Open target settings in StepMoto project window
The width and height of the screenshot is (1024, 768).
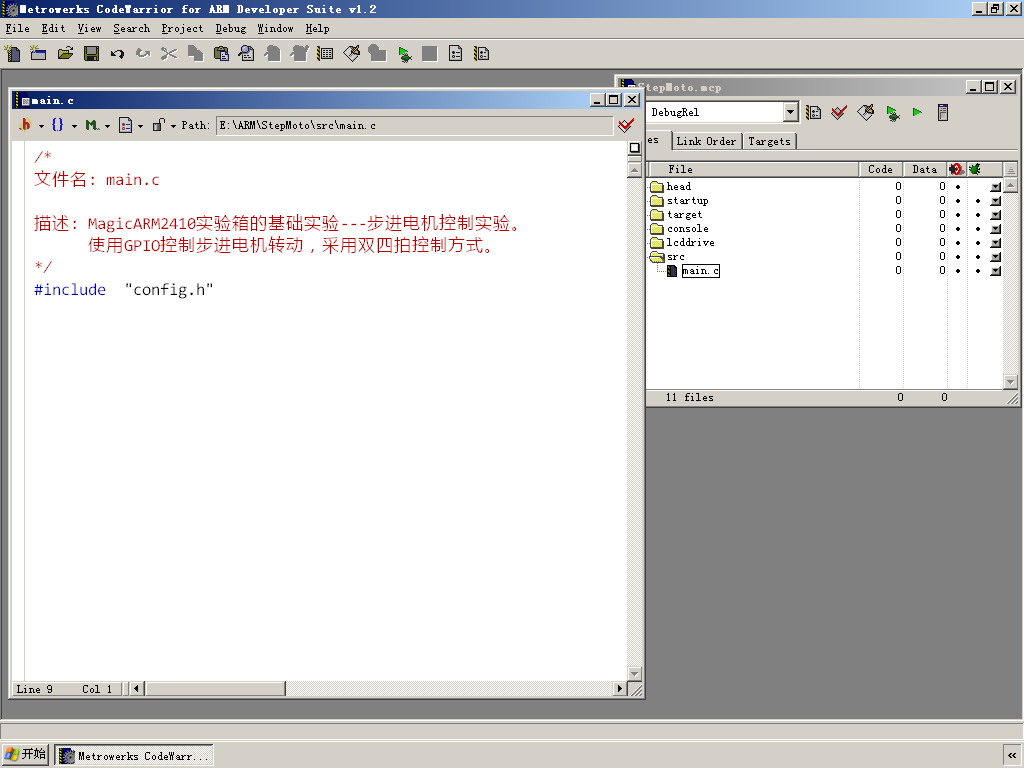click(813, 112)
